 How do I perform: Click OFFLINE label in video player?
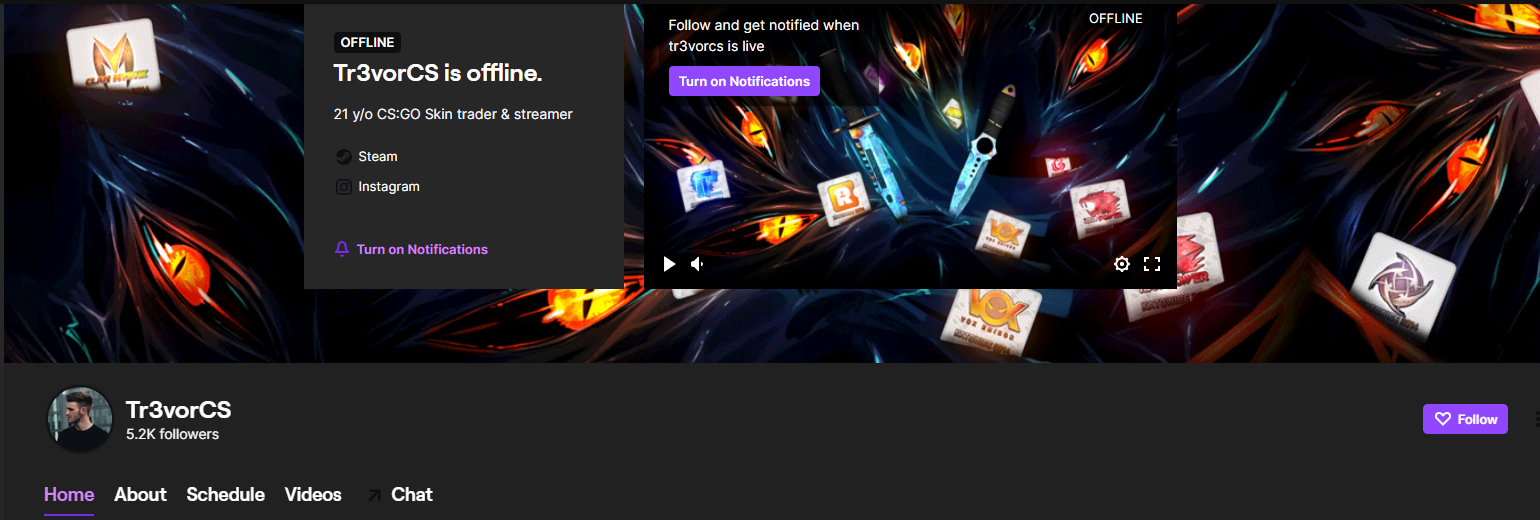coord(1115,18)
